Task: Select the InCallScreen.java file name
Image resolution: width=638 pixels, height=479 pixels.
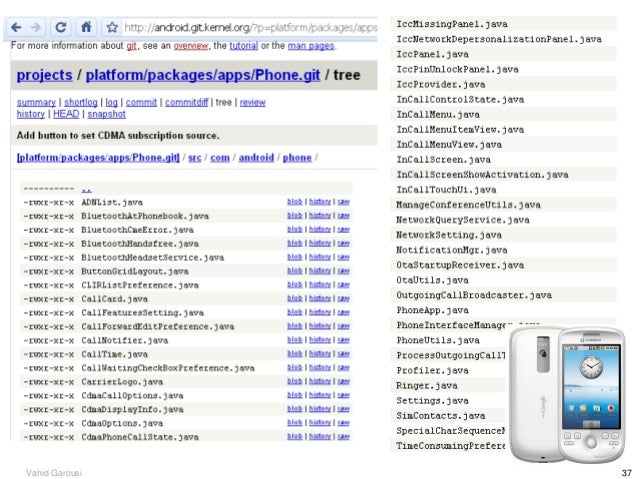Action: pos(444,160)
